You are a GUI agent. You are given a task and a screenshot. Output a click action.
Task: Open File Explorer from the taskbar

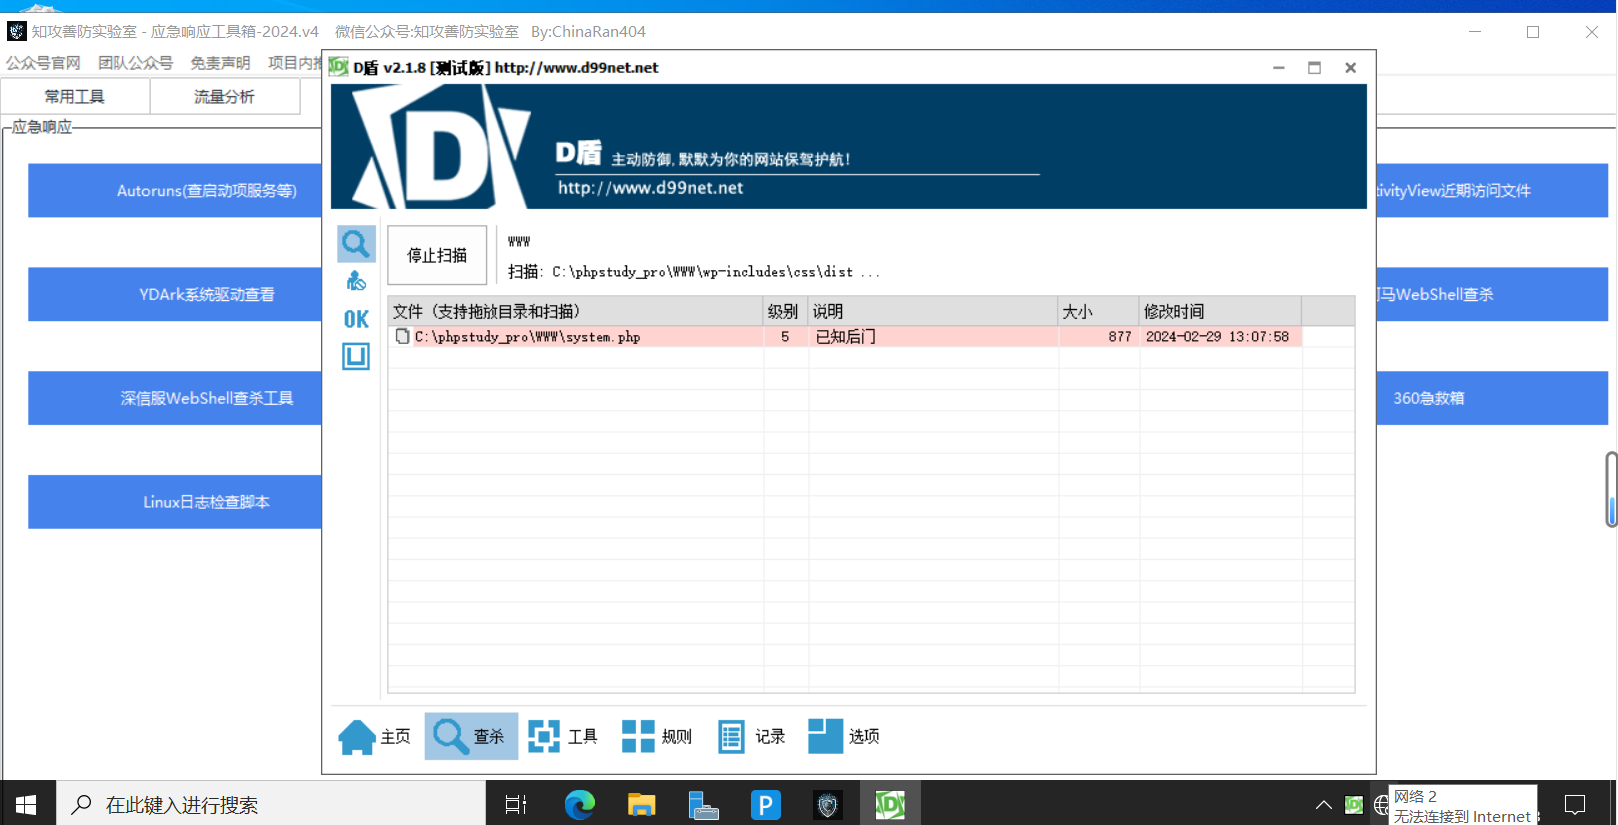pos(641,804)
